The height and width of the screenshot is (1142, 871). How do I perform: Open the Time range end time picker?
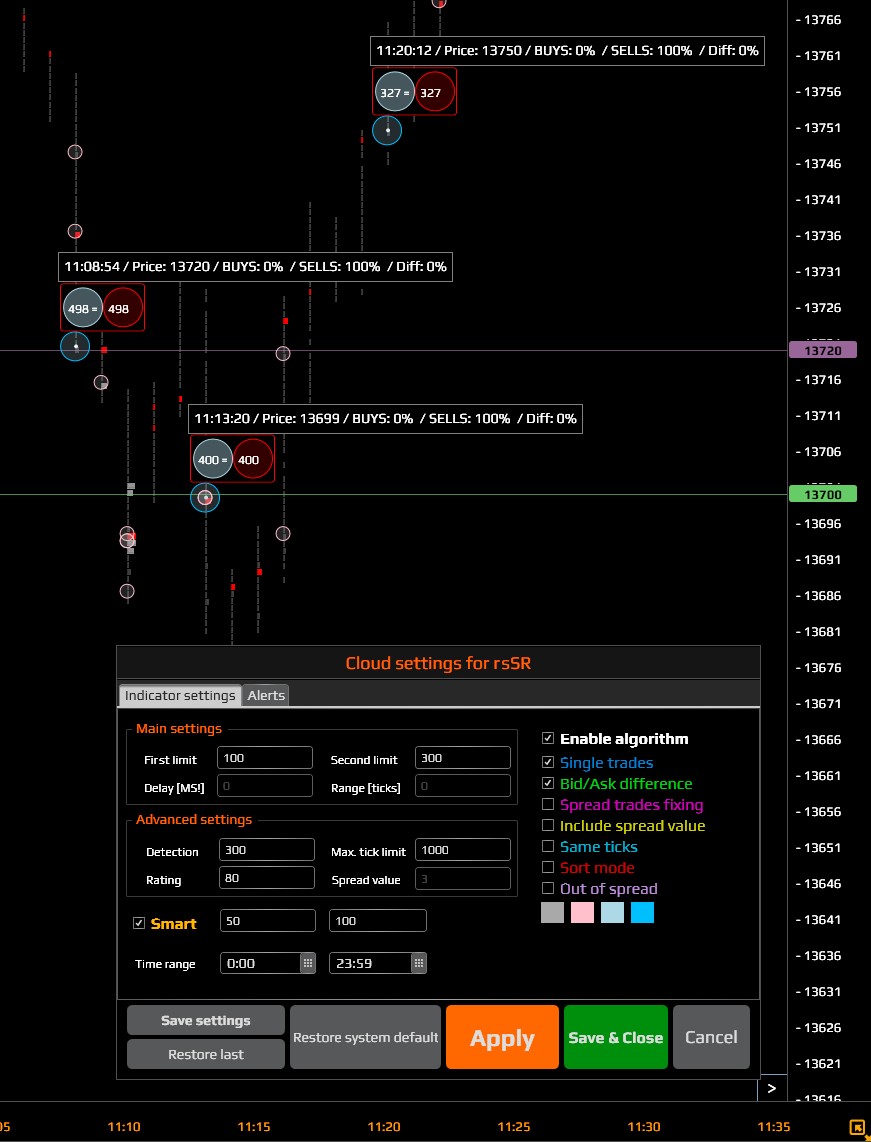pos(418,963)
